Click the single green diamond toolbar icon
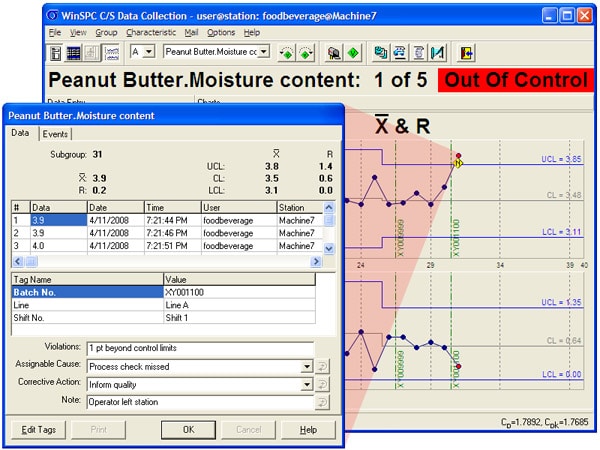The height and width of the screenshot is (450, 600). (x=352, y=51)
